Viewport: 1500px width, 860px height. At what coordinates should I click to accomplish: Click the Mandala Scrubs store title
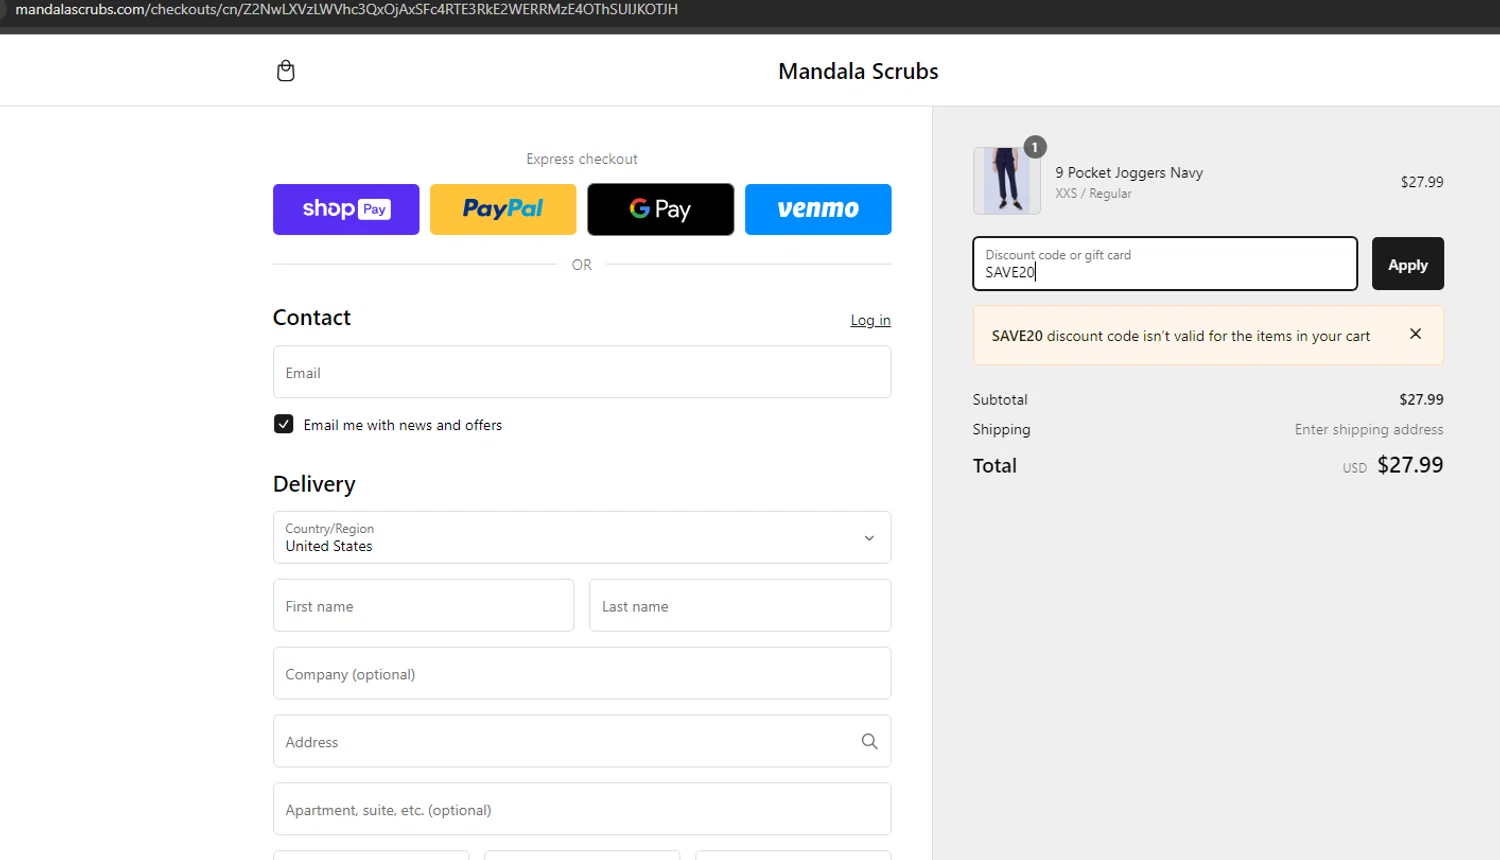[858, 71]
